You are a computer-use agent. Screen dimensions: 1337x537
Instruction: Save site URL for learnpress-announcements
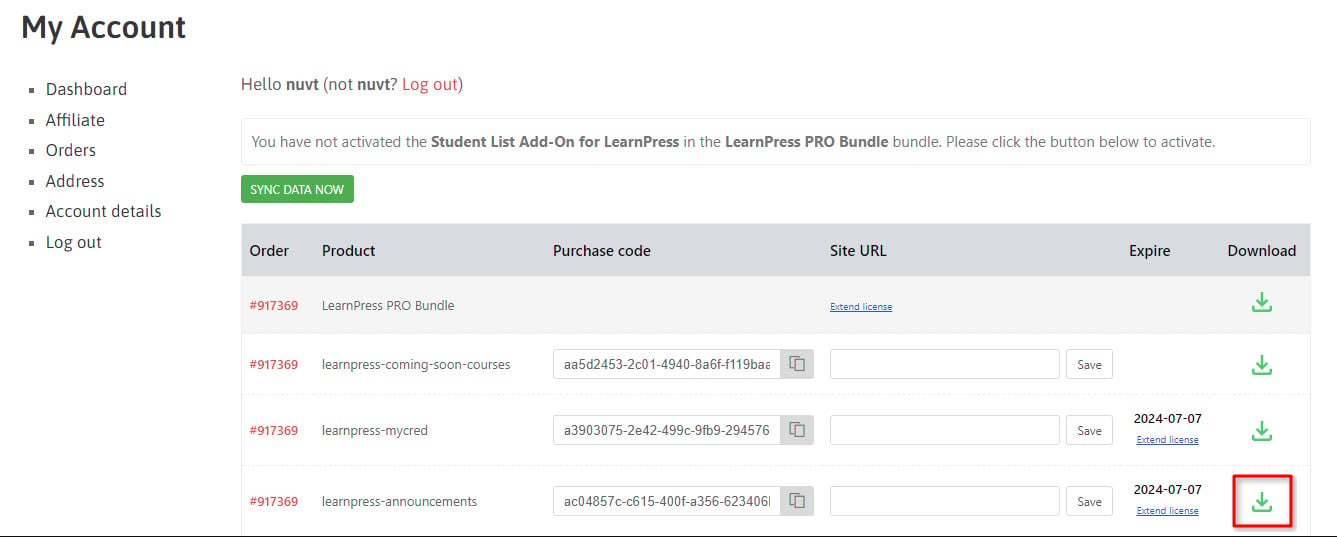click(1089, 502)
